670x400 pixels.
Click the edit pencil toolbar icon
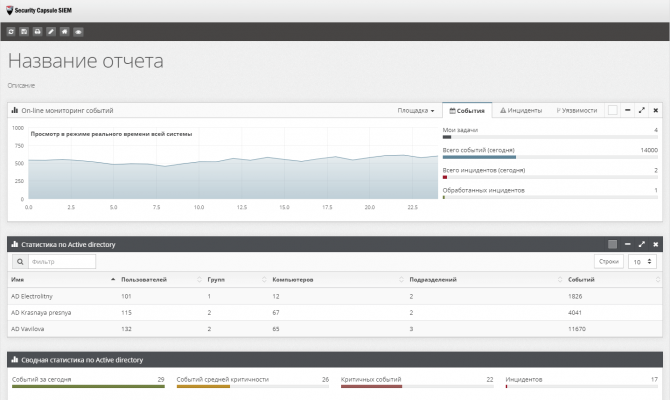point(51,32)
